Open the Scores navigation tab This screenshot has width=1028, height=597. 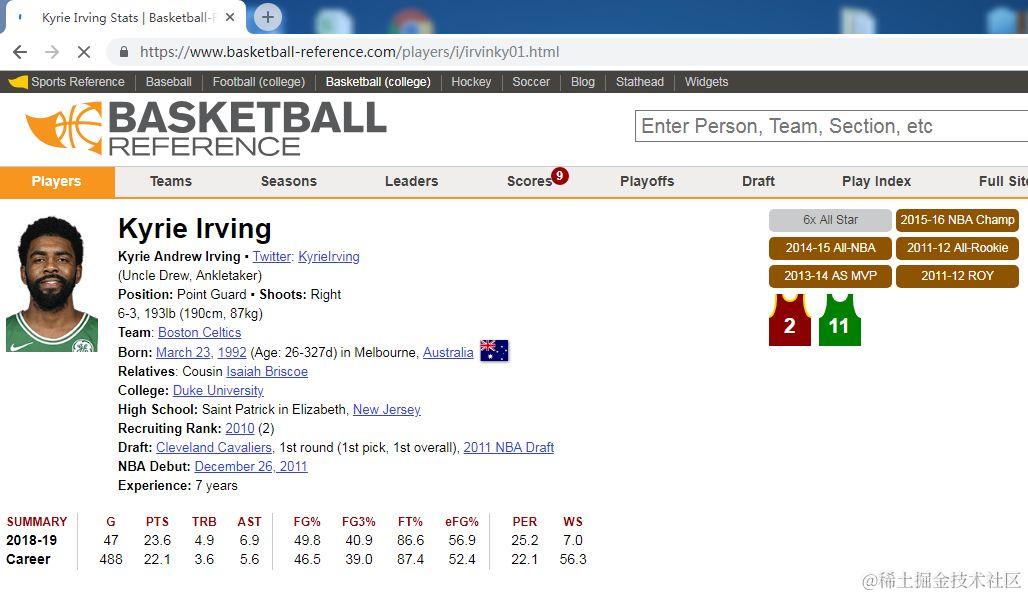529,182
